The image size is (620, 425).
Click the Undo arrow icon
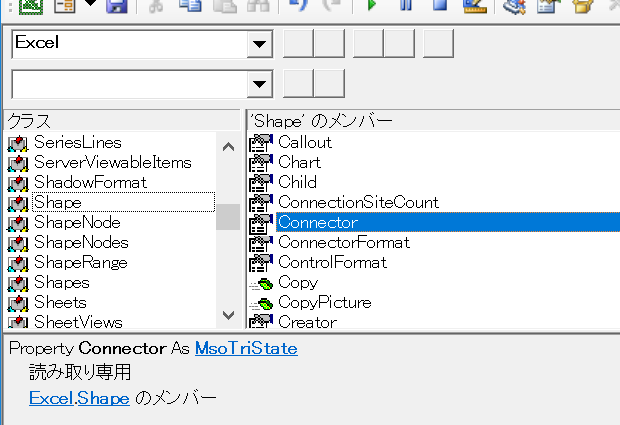[299, 5]
